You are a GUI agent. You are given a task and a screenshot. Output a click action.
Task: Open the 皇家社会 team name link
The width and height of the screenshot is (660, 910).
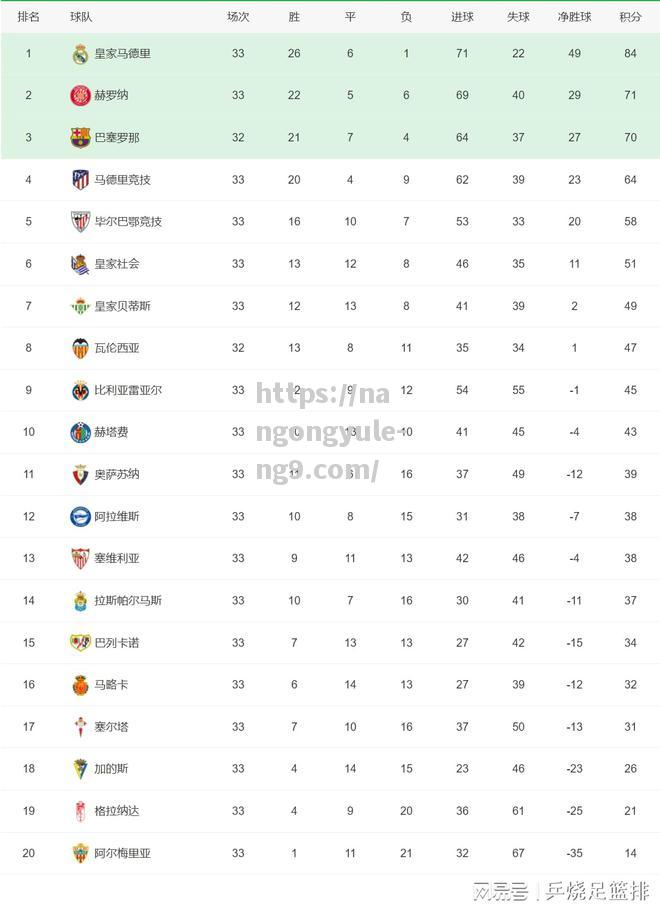click(x=117, y=264)
